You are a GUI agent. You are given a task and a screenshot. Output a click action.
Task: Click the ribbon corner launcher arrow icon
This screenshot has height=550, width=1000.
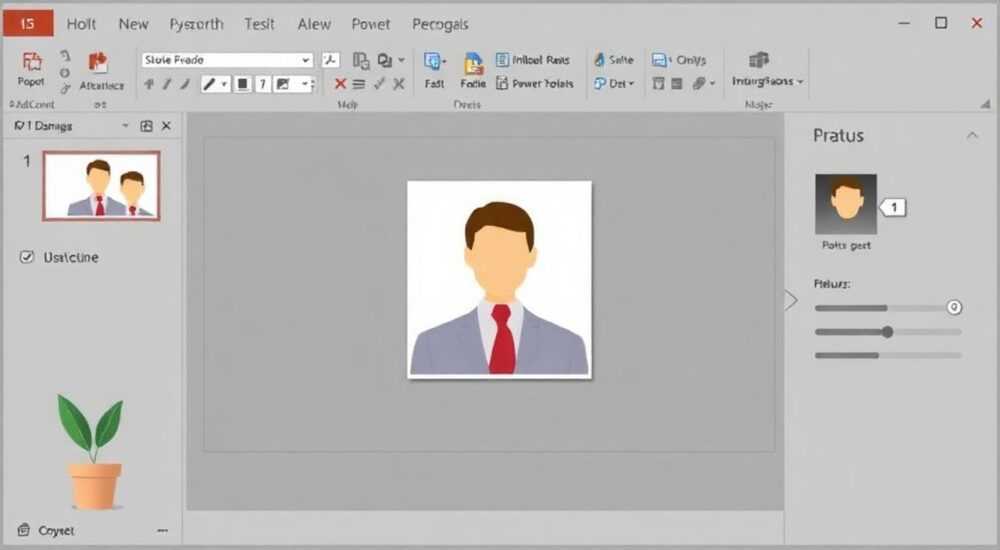(x=986, y=103)
